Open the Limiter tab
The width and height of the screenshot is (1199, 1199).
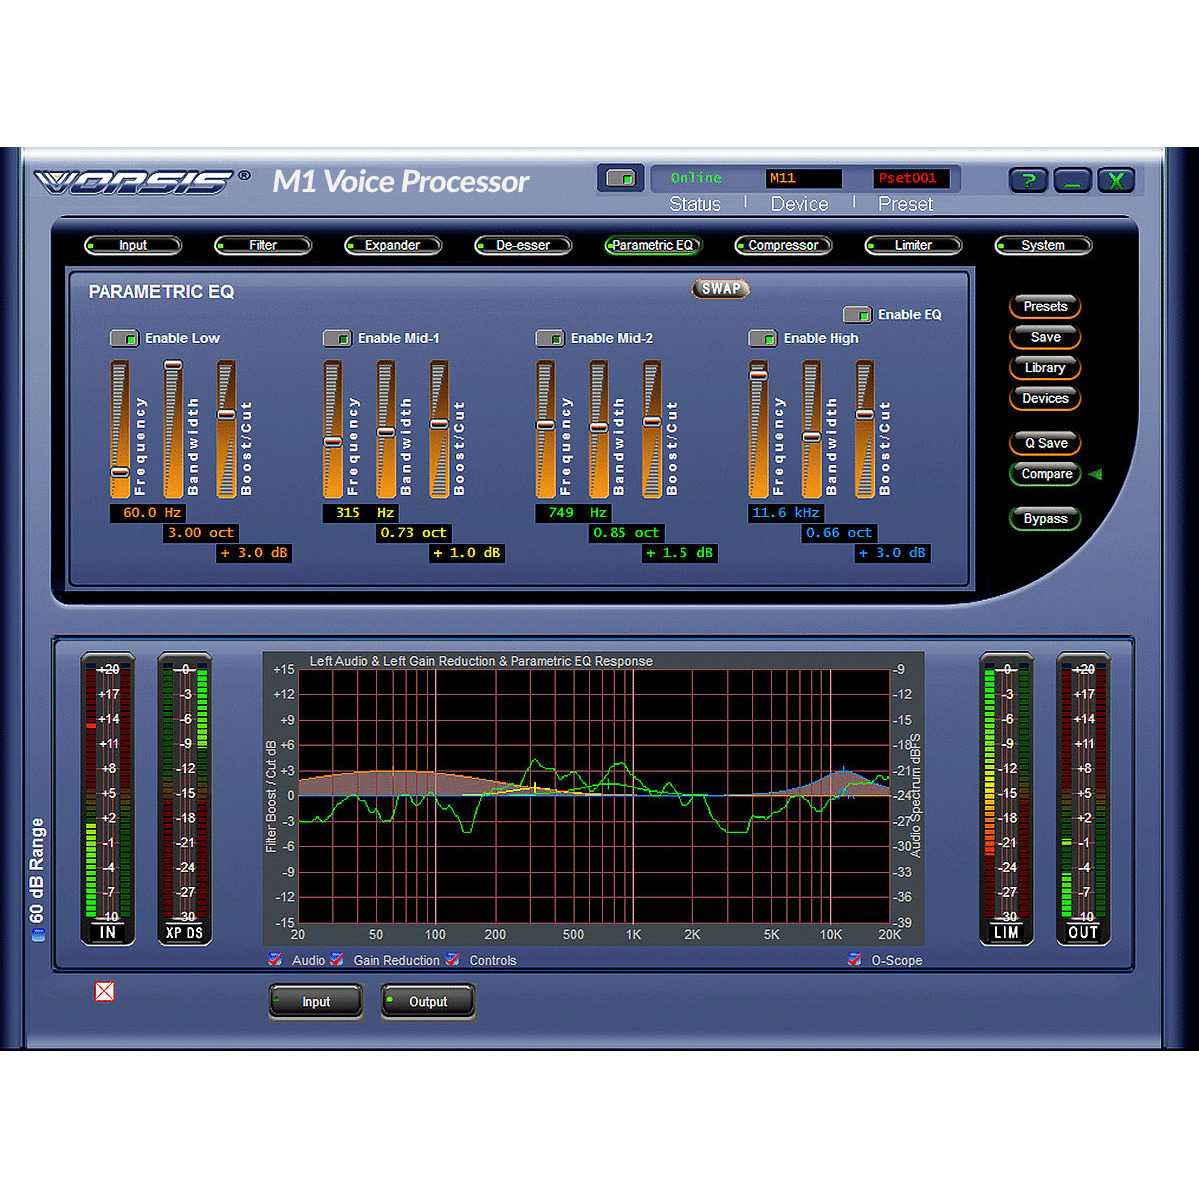913,245
